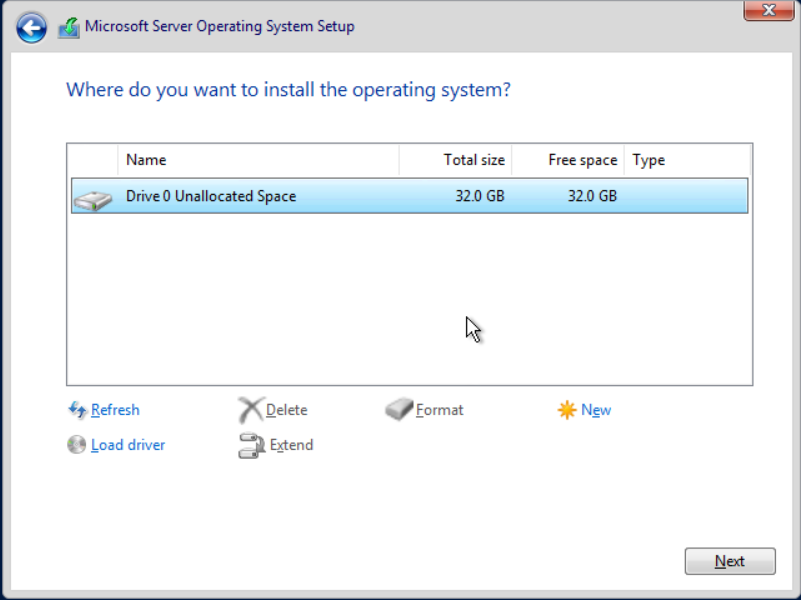Click the Type column header
Viewport: 801px width, 600px height.
pyautogui.click(x=686, y=160)
